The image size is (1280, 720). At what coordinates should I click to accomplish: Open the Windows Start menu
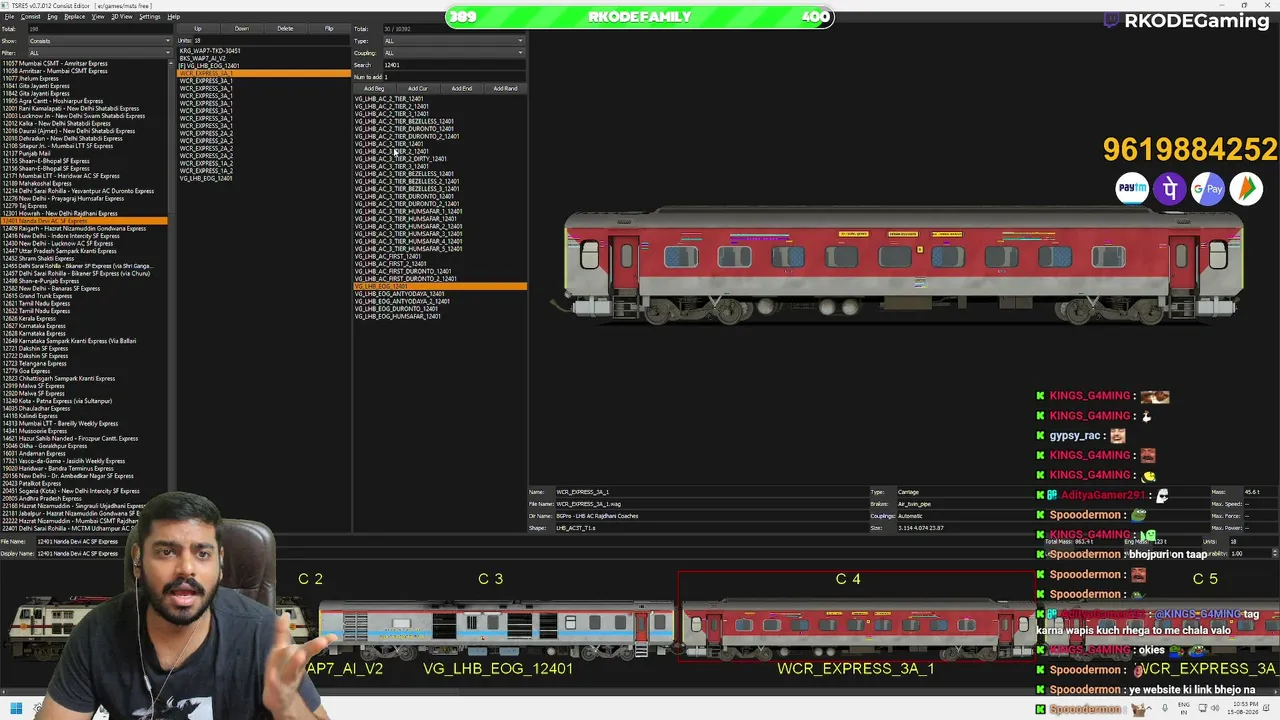(x=16, y=709)
